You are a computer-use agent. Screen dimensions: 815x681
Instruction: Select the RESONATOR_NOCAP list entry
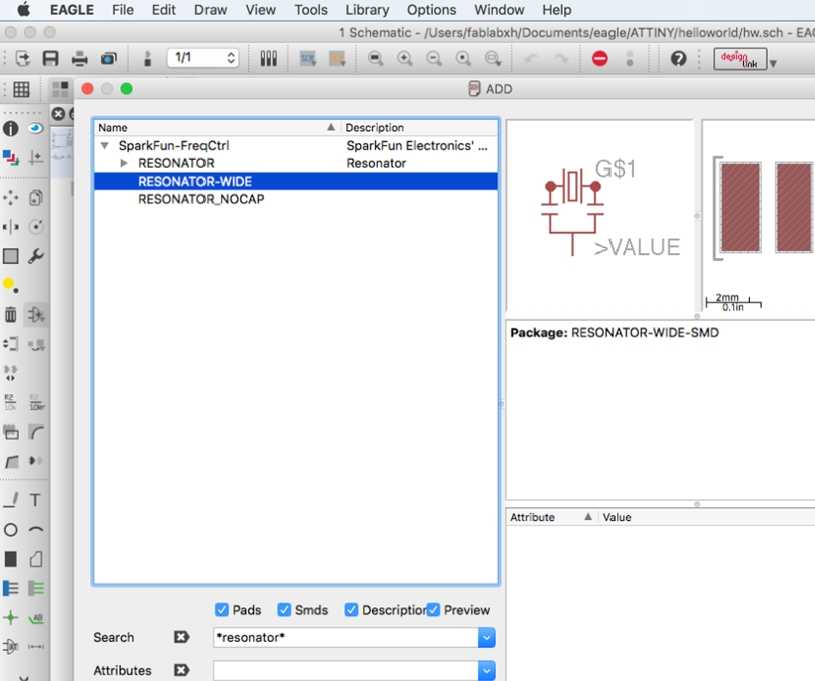point(201,199)
